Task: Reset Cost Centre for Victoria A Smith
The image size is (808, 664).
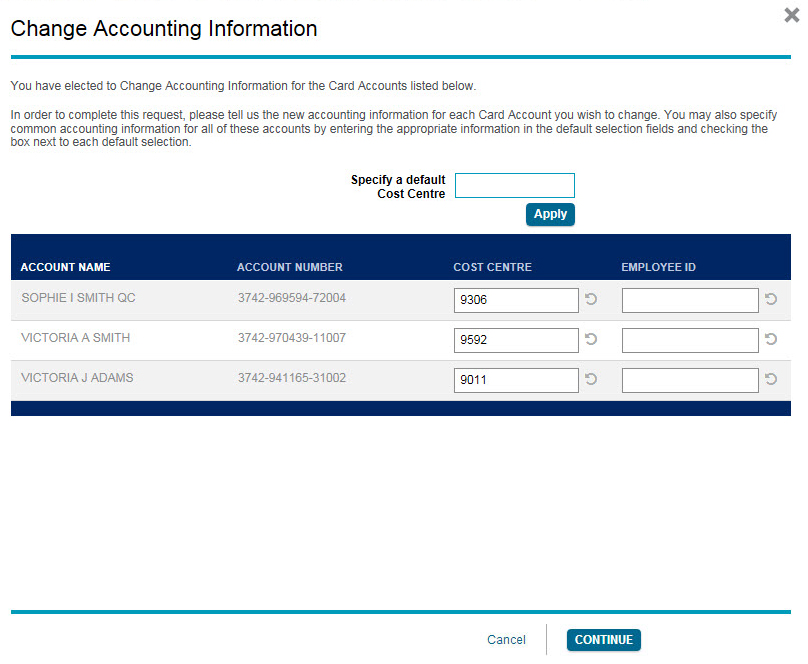Action: pos(591,339)
